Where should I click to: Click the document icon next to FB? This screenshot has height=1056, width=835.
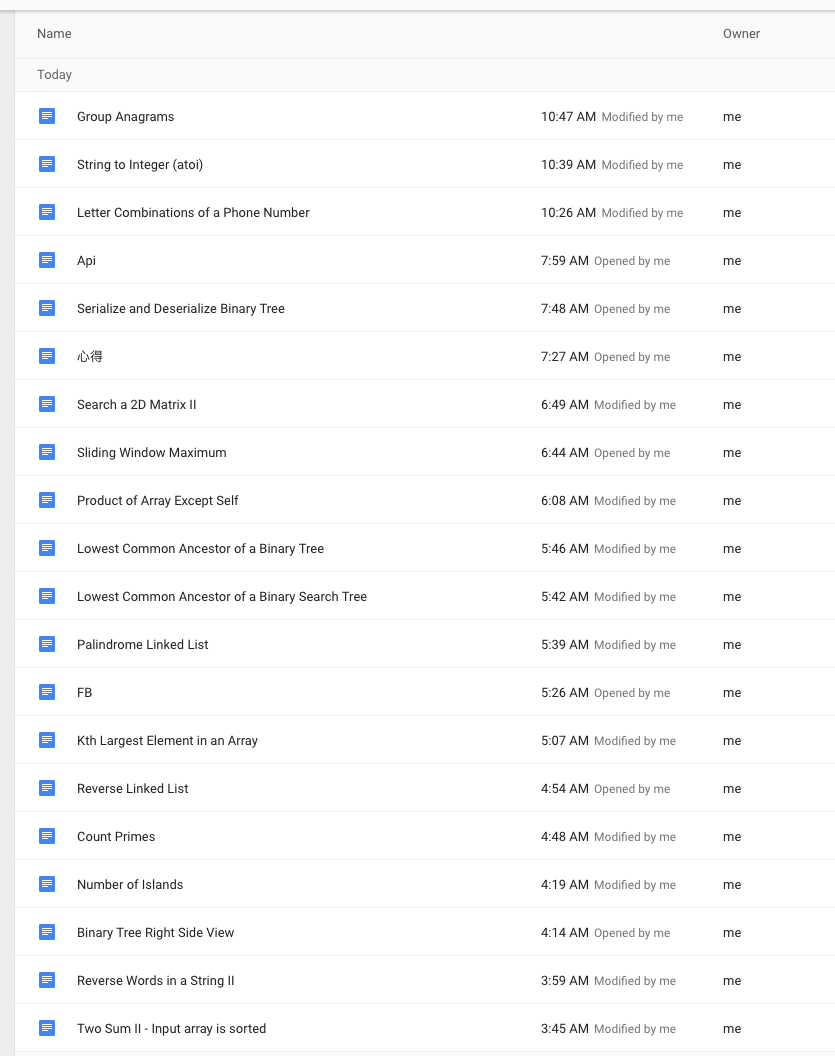pyautogui.click(x=46, y=692)
